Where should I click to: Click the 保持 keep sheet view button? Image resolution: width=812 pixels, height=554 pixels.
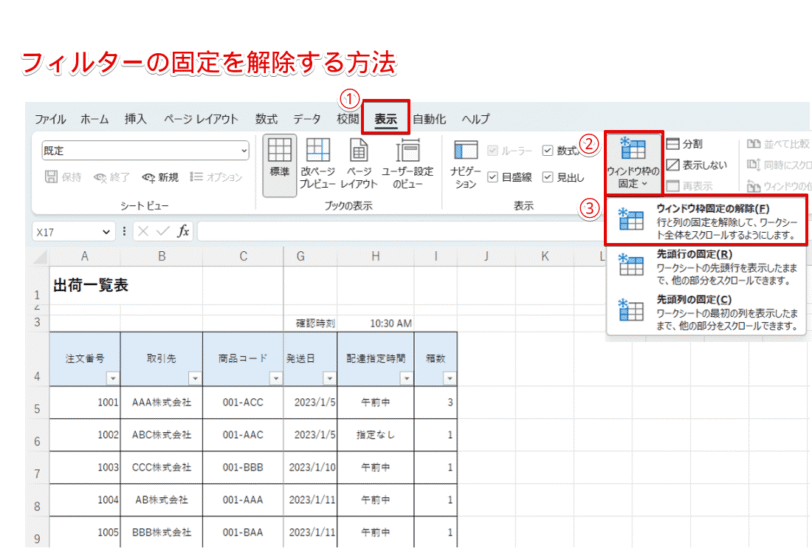pos(63,177)
